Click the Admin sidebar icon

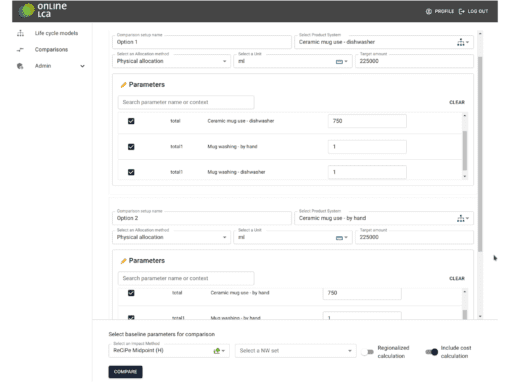point(20,66)
